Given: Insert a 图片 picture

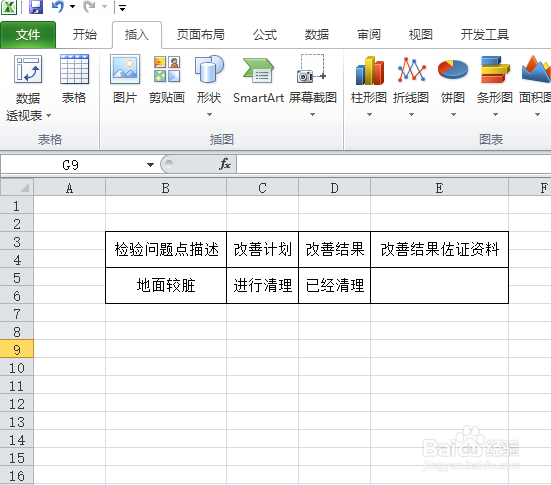Looking at the screenshot, I should point(125,79).
